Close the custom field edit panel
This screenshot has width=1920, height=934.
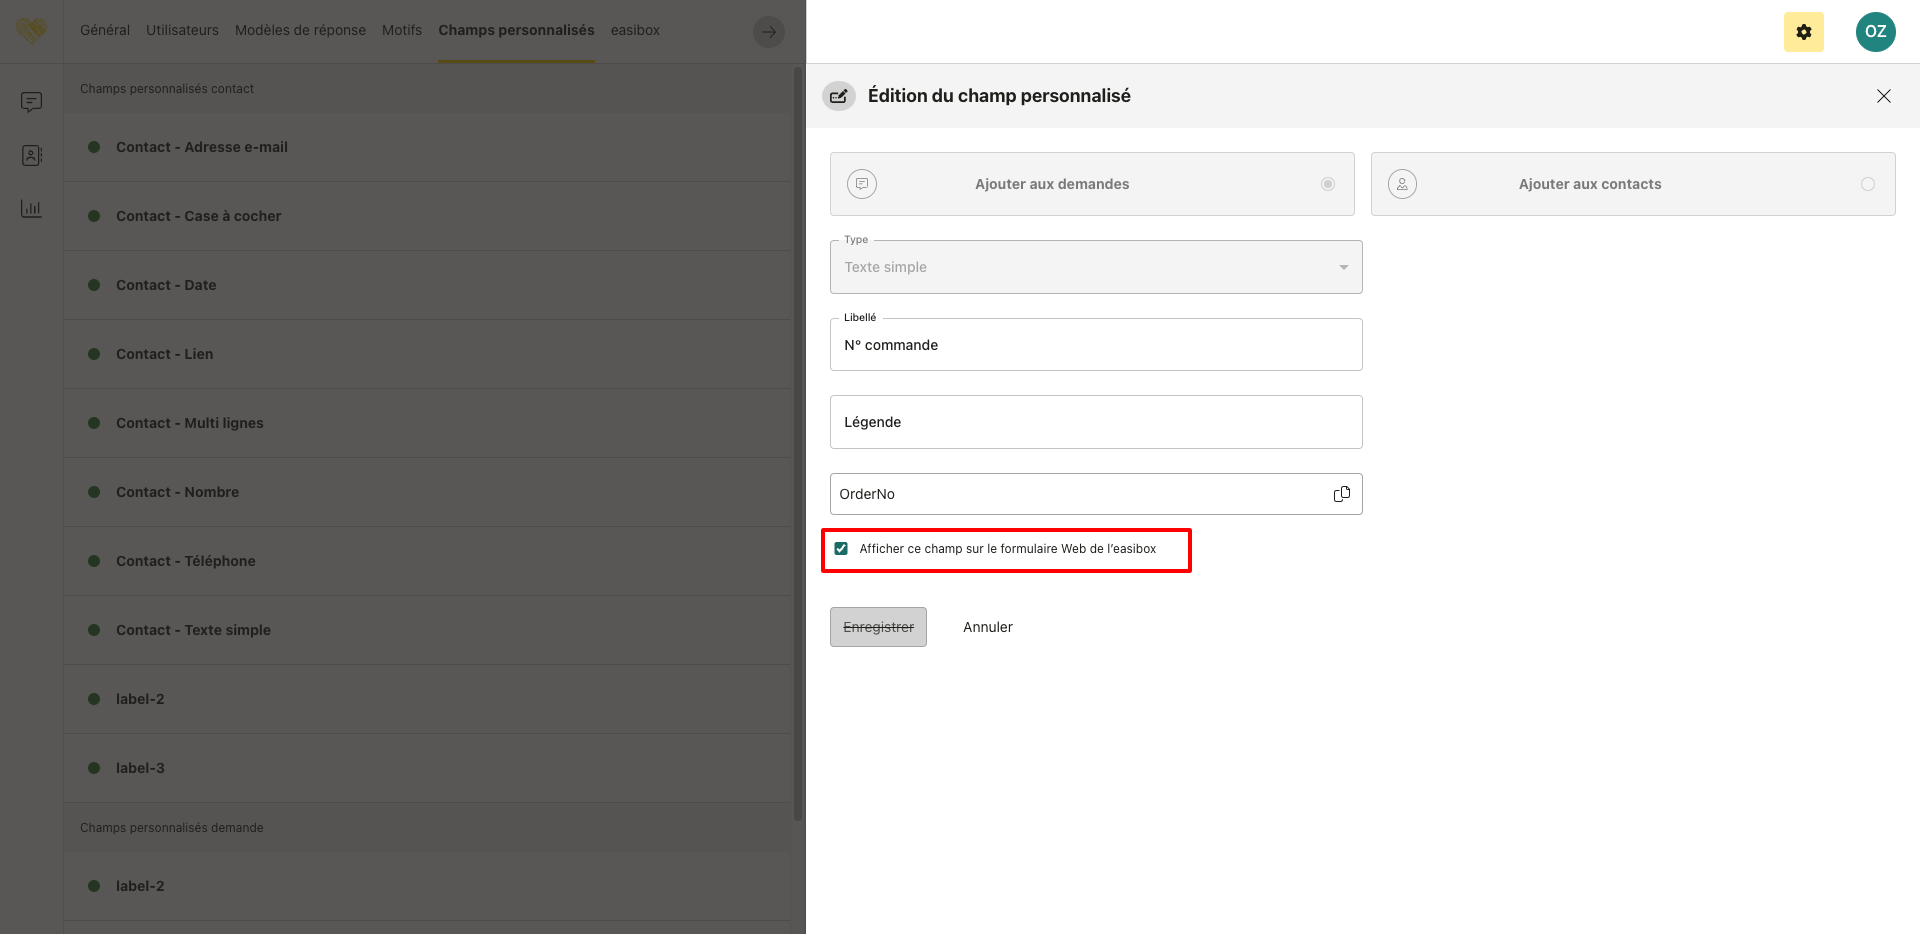(1883, 96)
